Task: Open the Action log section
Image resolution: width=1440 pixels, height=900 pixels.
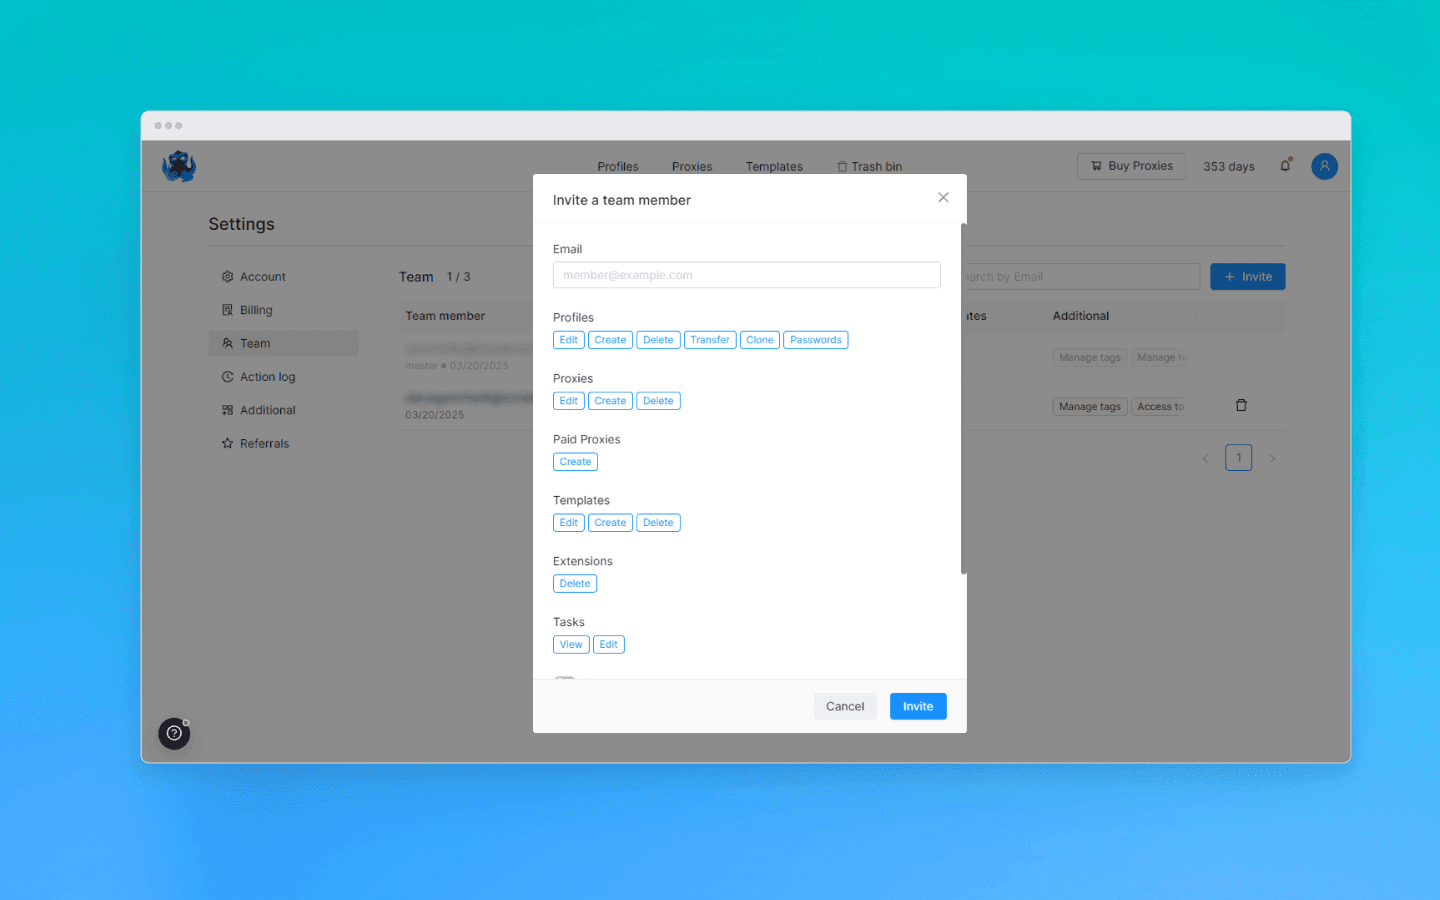Action: point(266,376)
